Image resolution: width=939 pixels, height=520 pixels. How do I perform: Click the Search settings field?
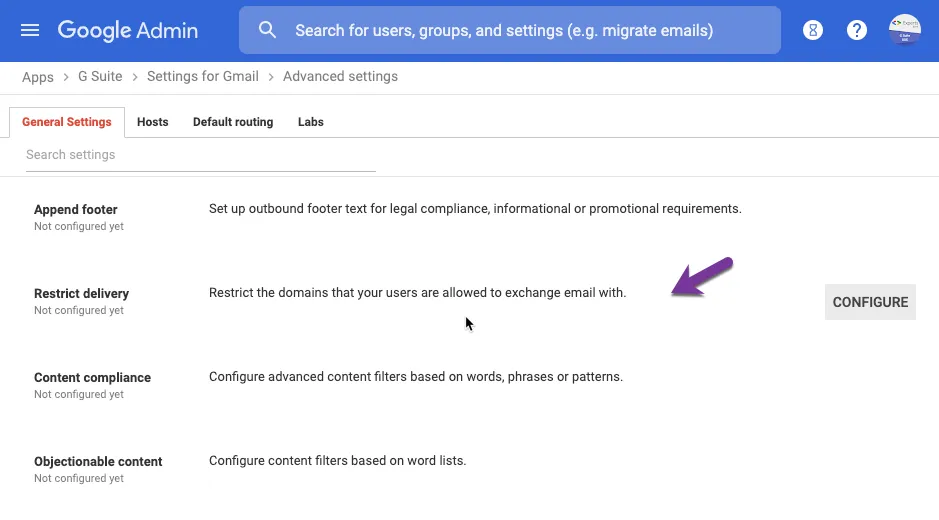click(x=201, y=155)
